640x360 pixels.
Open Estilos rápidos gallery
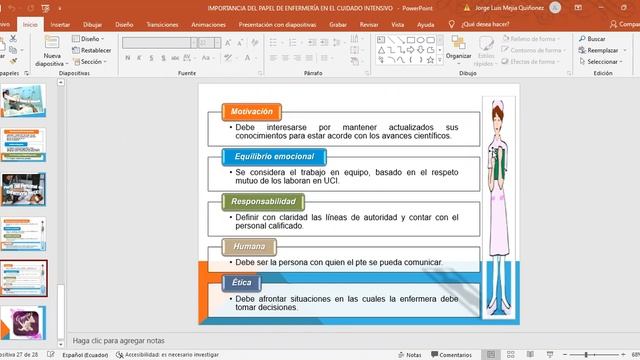pos(486,51)
